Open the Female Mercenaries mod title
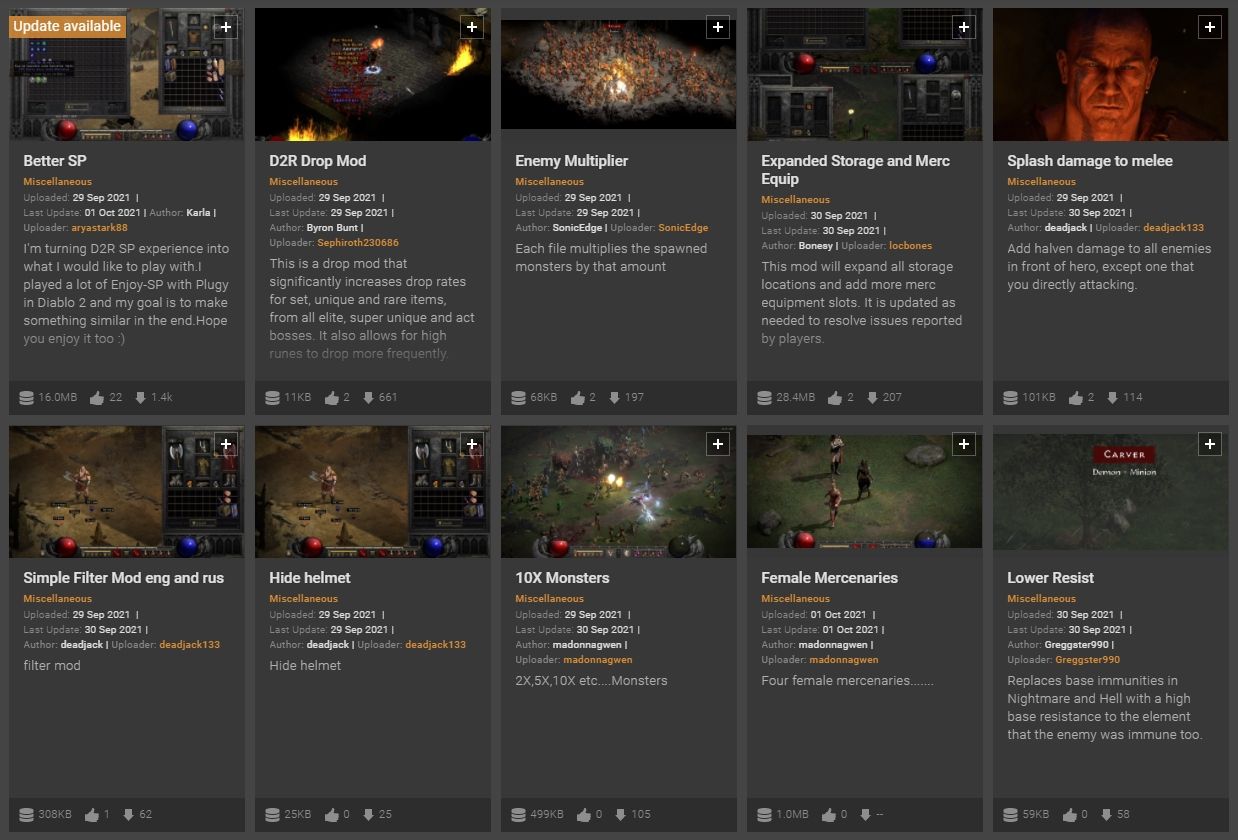1238x840 pixels. [830, 578]
